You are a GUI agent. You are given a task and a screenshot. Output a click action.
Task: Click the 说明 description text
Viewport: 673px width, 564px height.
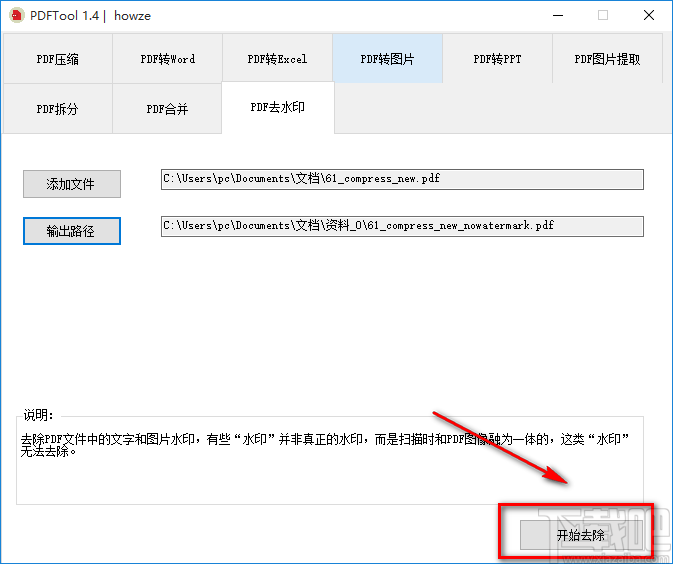coord(325,445)
